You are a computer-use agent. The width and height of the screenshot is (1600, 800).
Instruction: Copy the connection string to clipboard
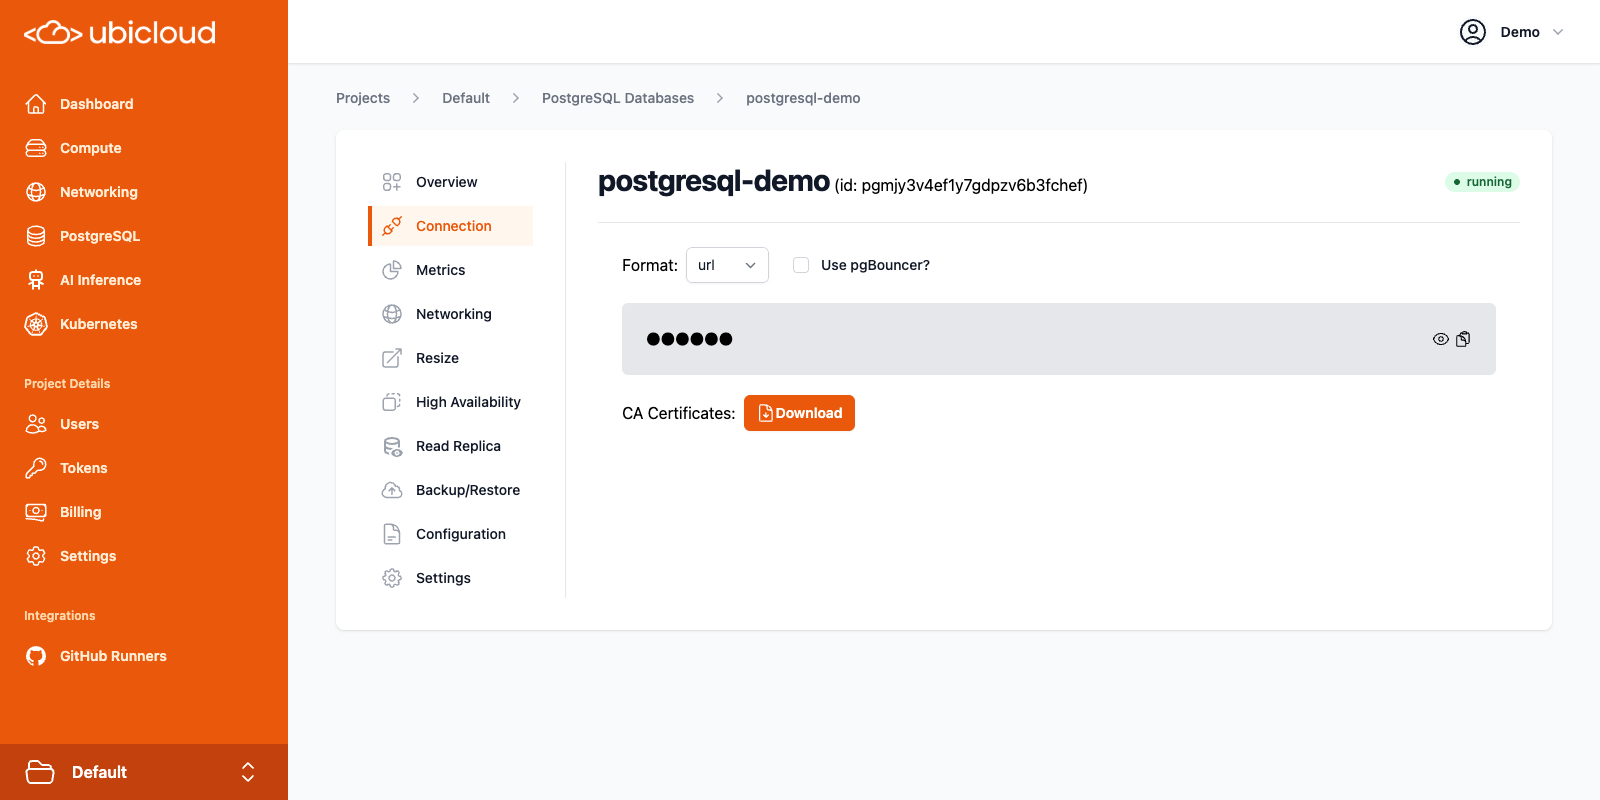[x=1463, y=339]
